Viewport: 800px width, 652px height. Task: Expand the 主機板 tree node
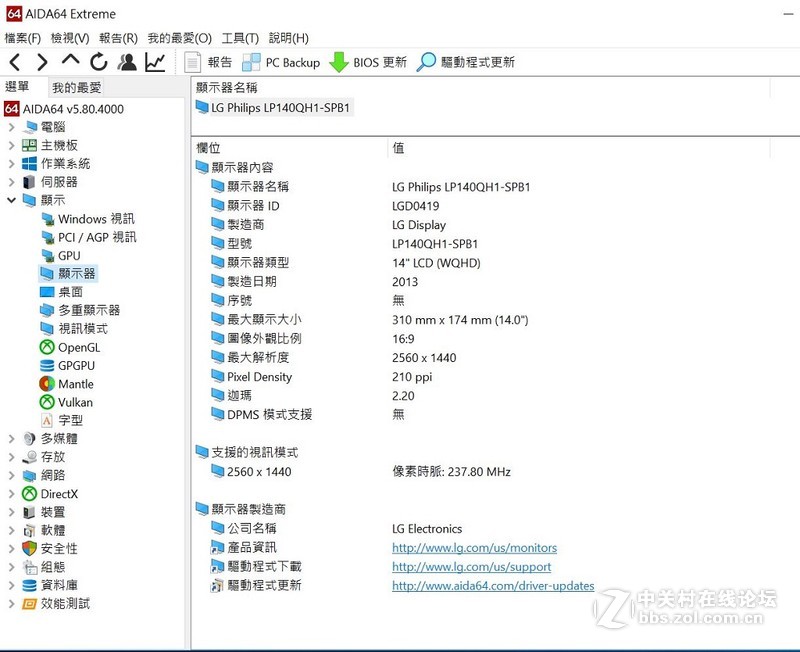(11, 145)
